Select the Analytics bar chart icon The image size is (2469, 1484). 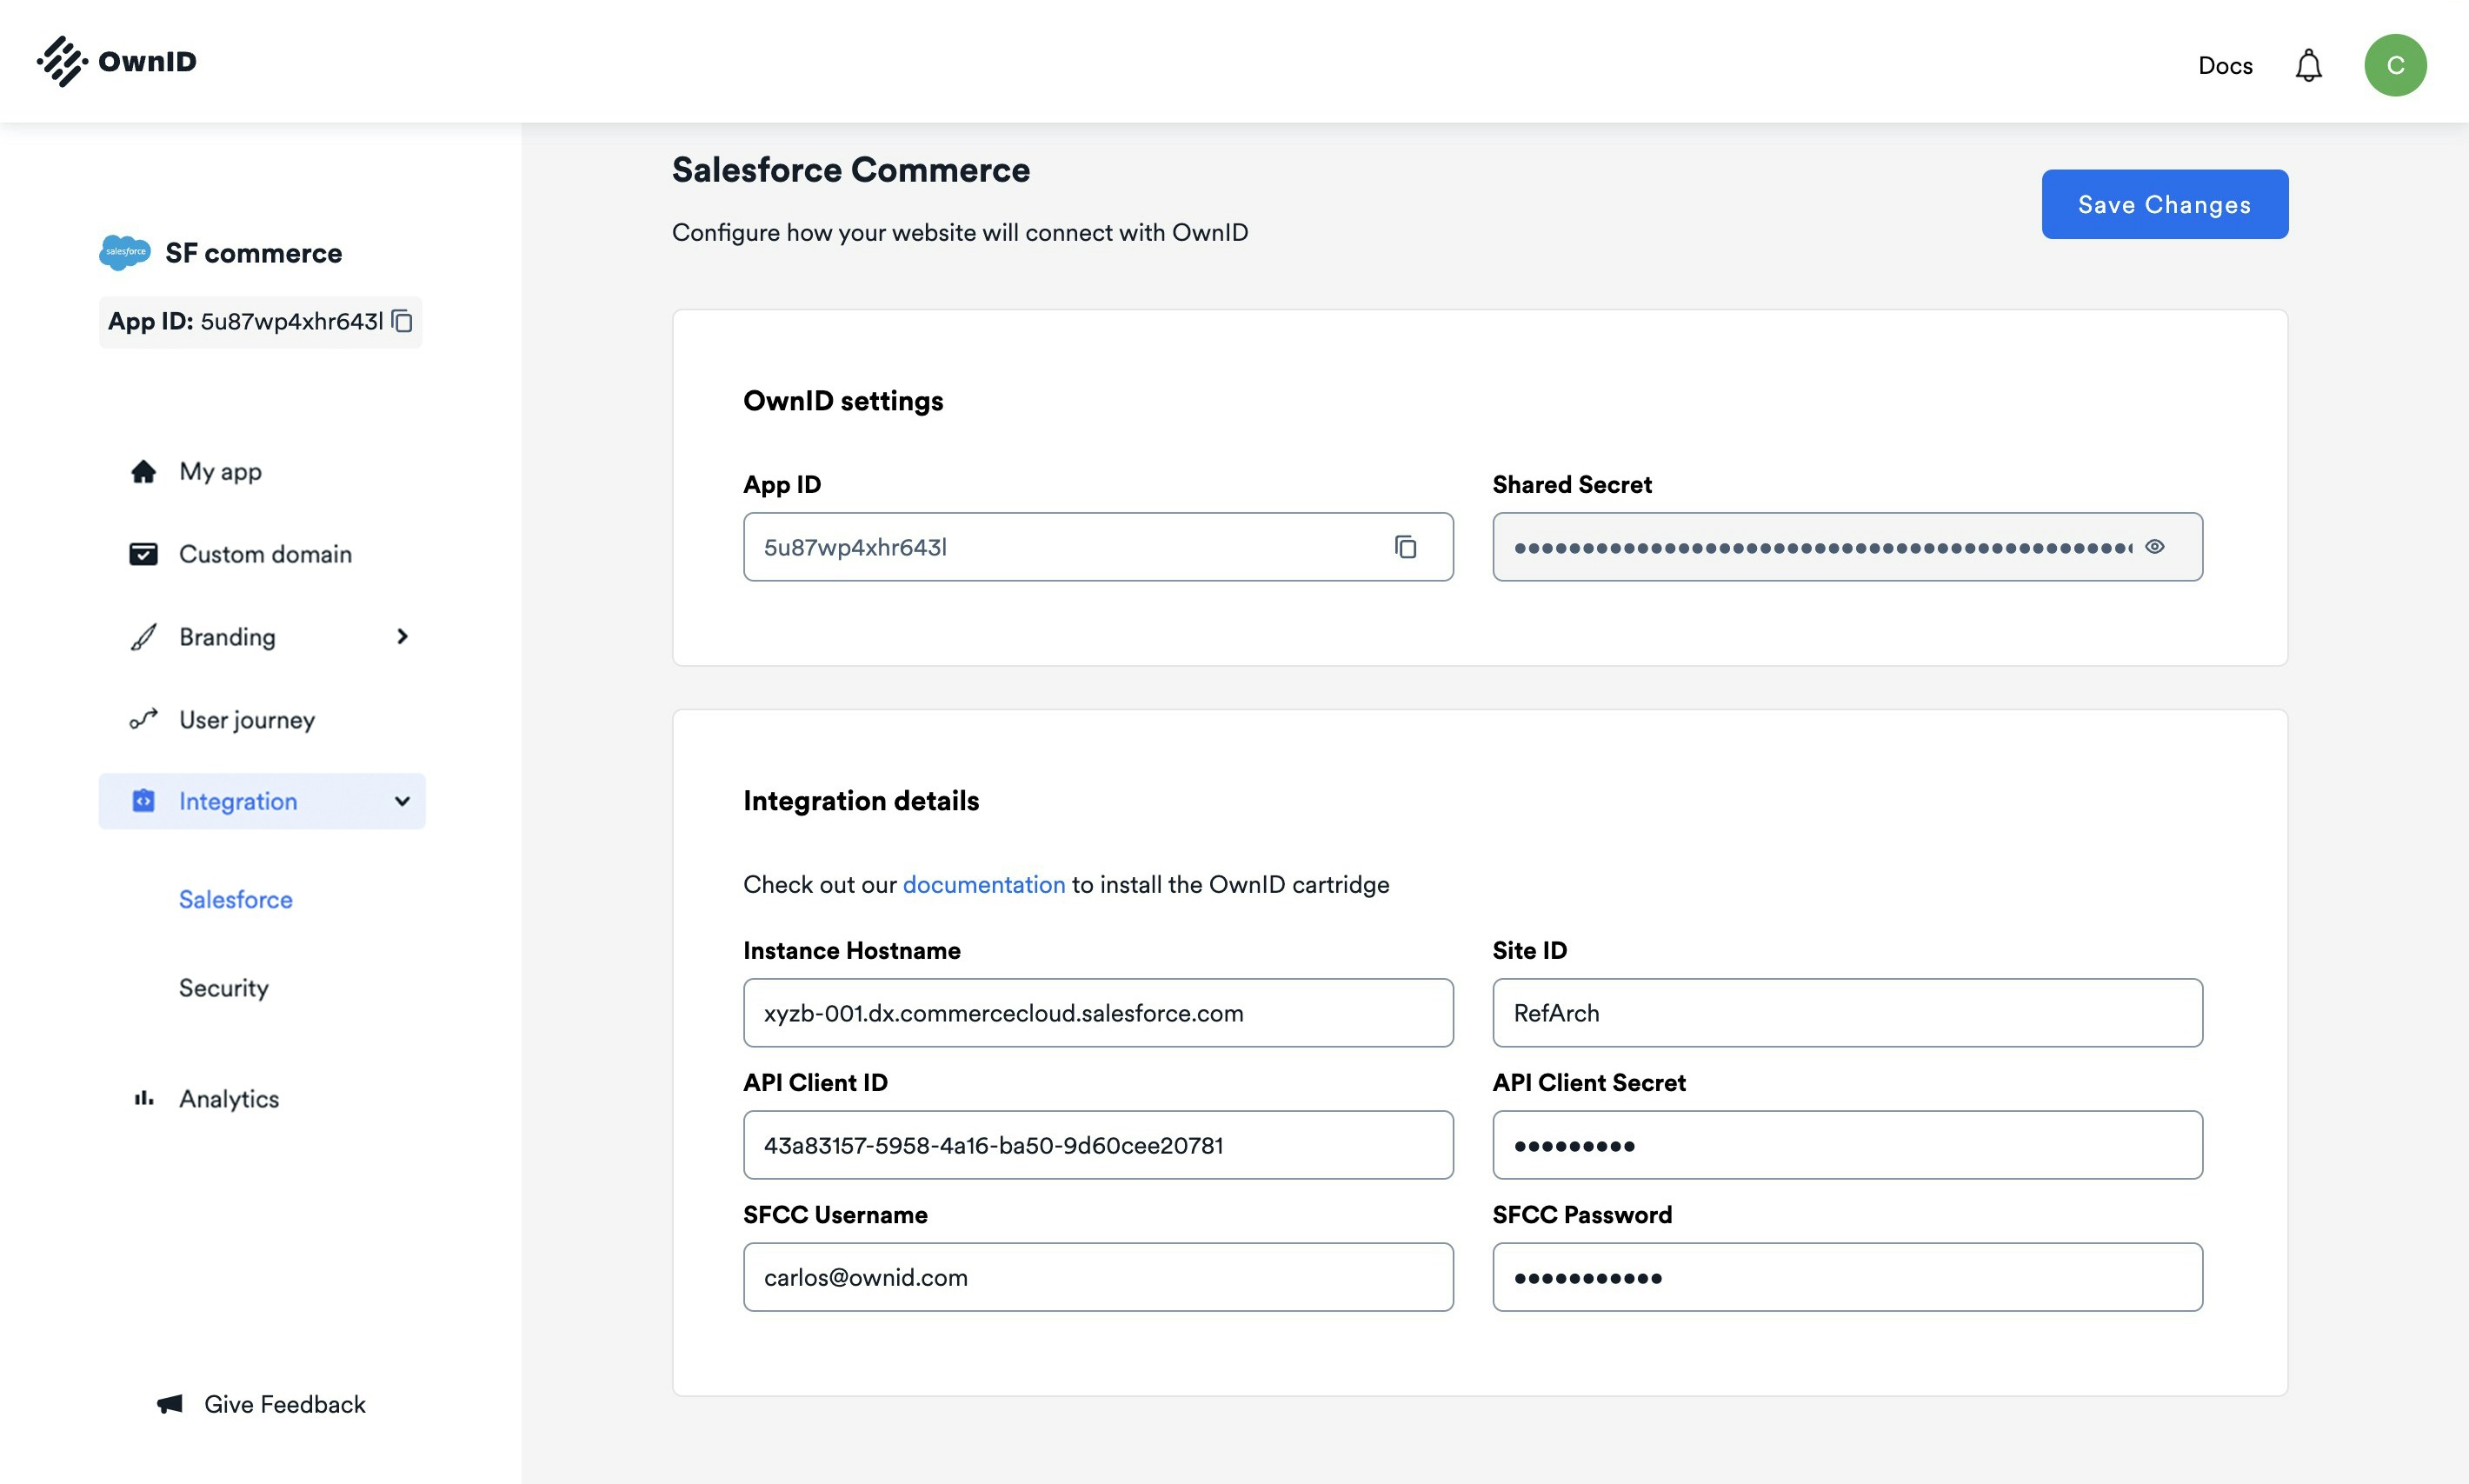pos(143,1098)
